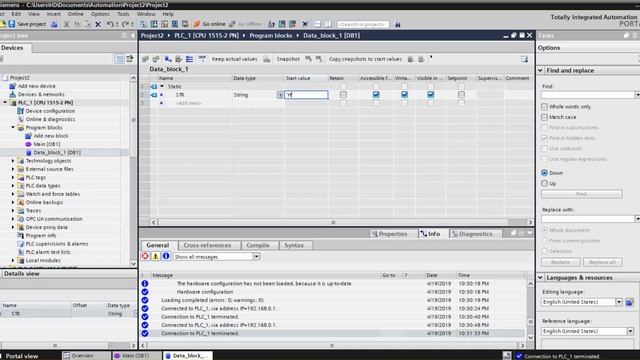Expand the PLC tags folder
This screenshot has height=360, width=640.
[x=13, y=178]
